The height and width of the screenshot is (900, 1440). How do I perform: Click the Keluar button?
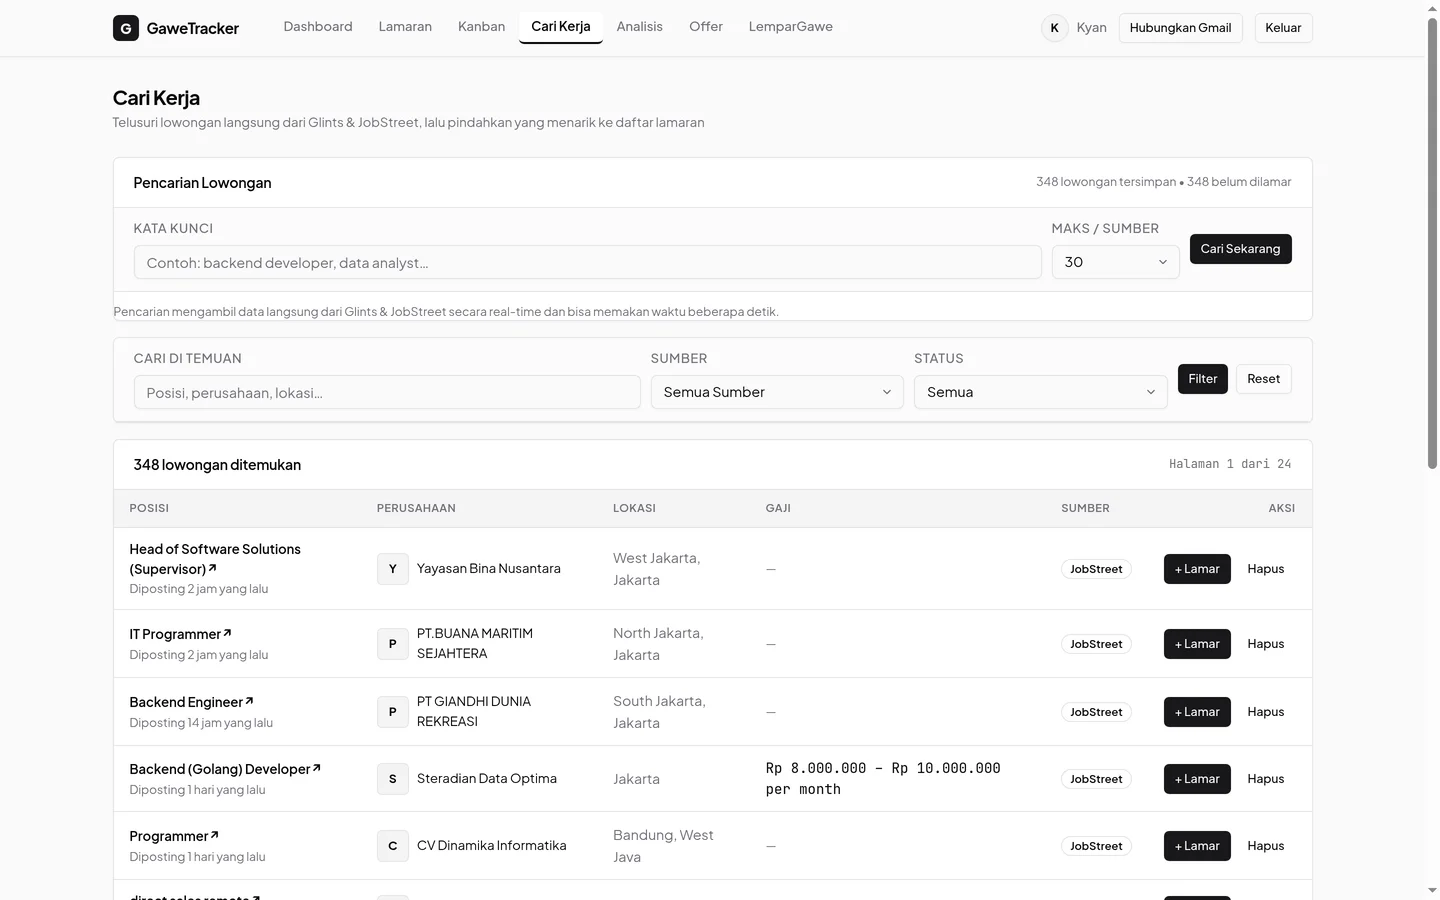(1283, 28)
